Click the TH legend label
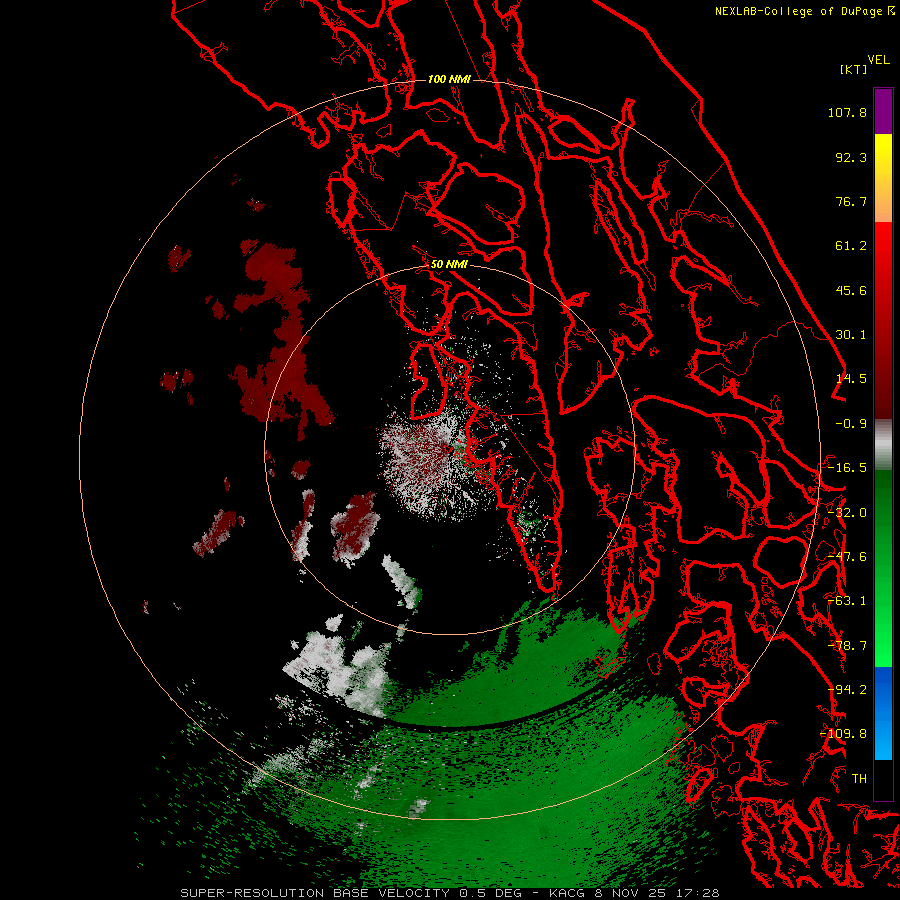Viewport: 900px width, 900px height. [859, 779]
